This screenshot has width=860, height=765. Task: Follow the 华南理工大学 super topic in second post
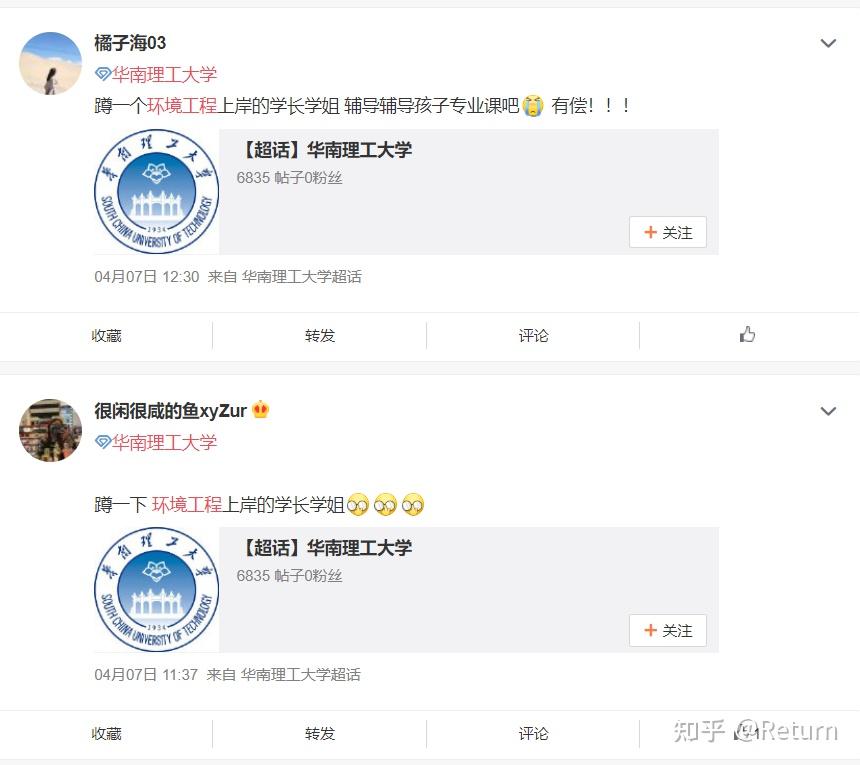point(668,631)
